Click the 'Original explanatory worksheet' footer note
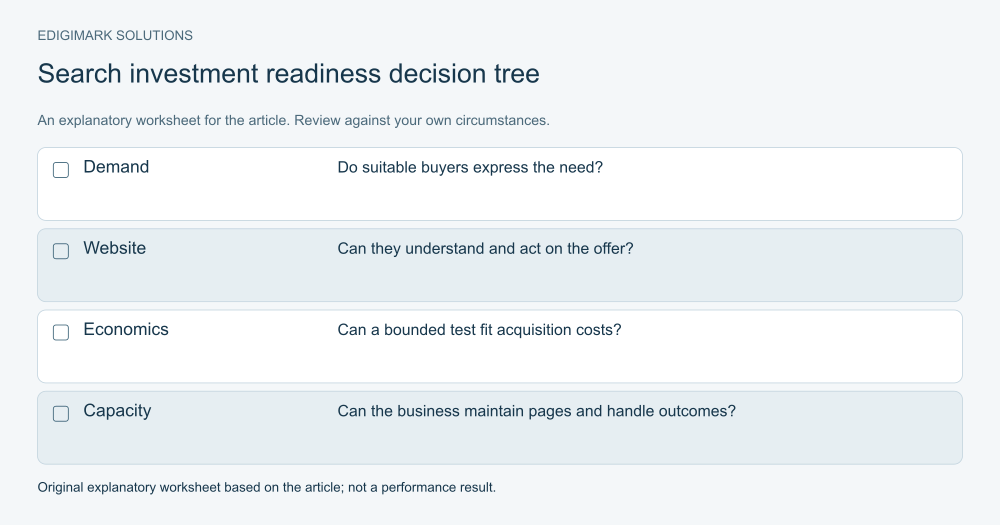The image size is (1000, 525). (x=267, y=487)
